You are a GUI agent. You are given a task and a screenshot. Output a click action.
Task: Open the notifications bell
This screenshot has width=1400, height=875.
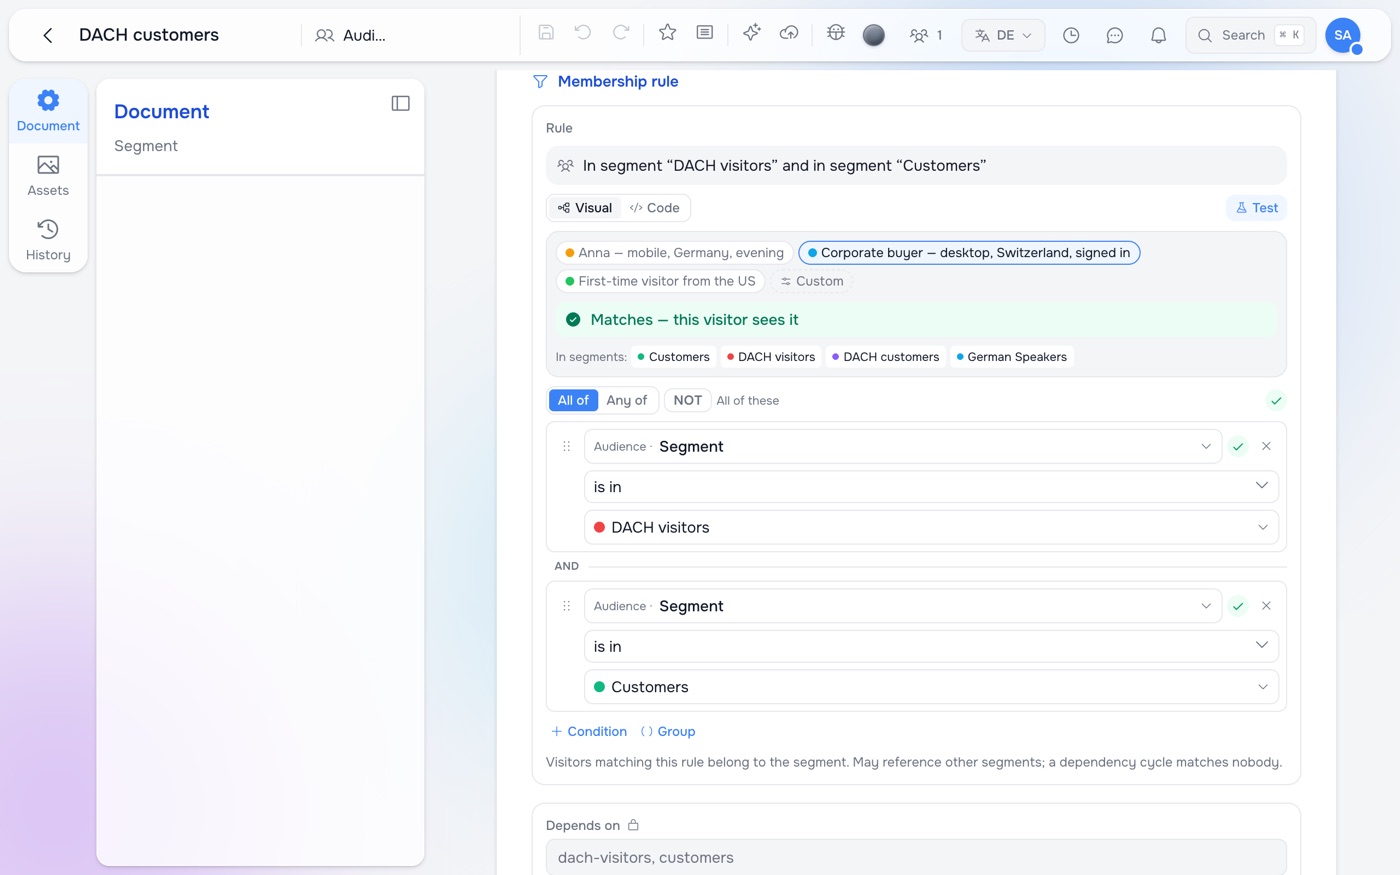[1159, 35]
